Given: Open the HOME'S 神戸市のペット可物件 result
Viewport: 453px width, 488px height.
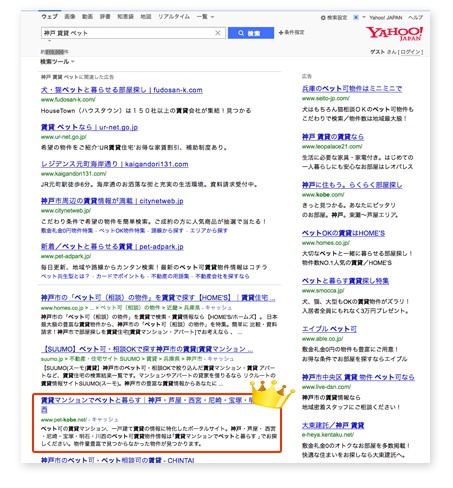Looking at the screenshot, I should 158,298.
